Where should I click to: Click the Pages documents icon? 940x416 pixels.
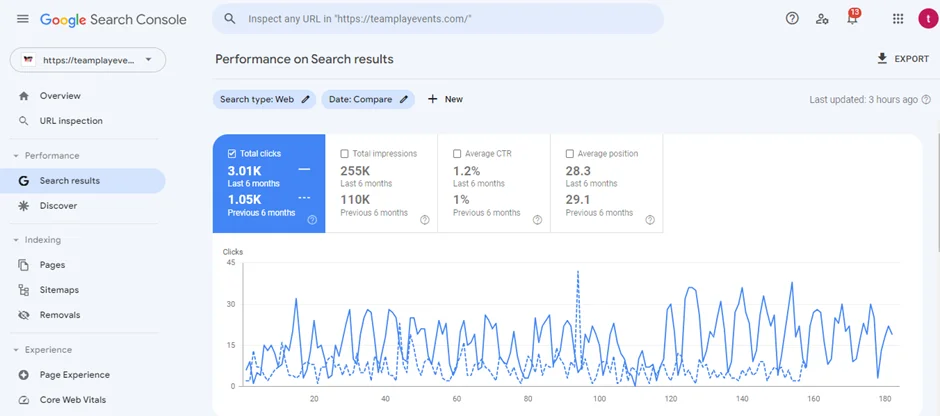[x=24, y=265]
